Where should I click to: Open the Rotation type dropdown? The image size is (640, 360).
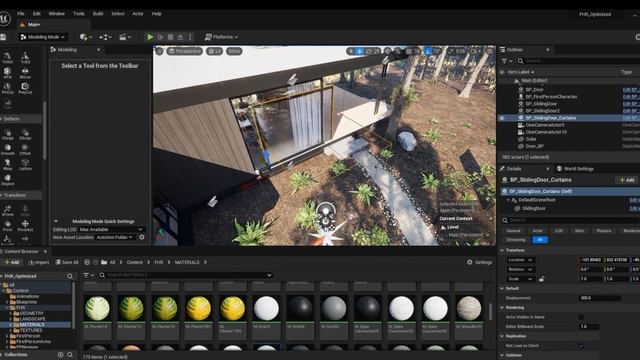tap(521, 269)
